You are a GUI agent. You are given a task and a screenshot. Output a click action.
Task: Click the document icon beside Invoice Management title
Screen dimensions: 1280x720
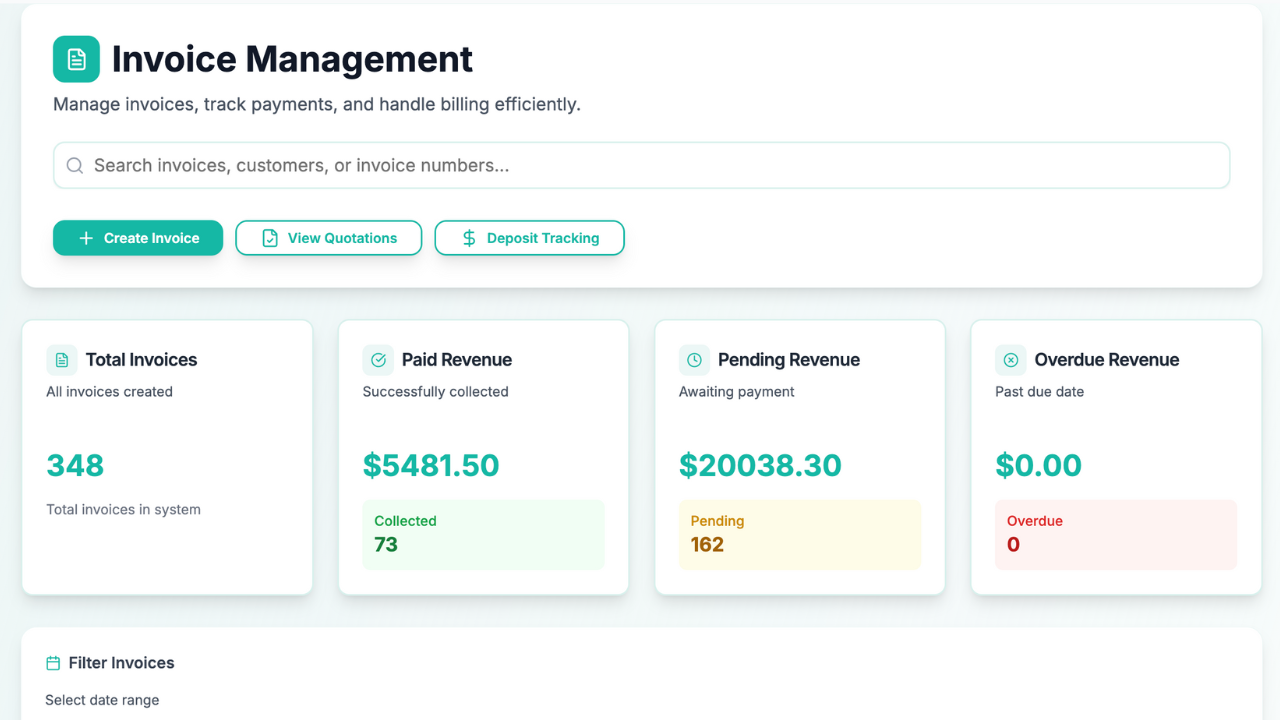pos(77,59)
